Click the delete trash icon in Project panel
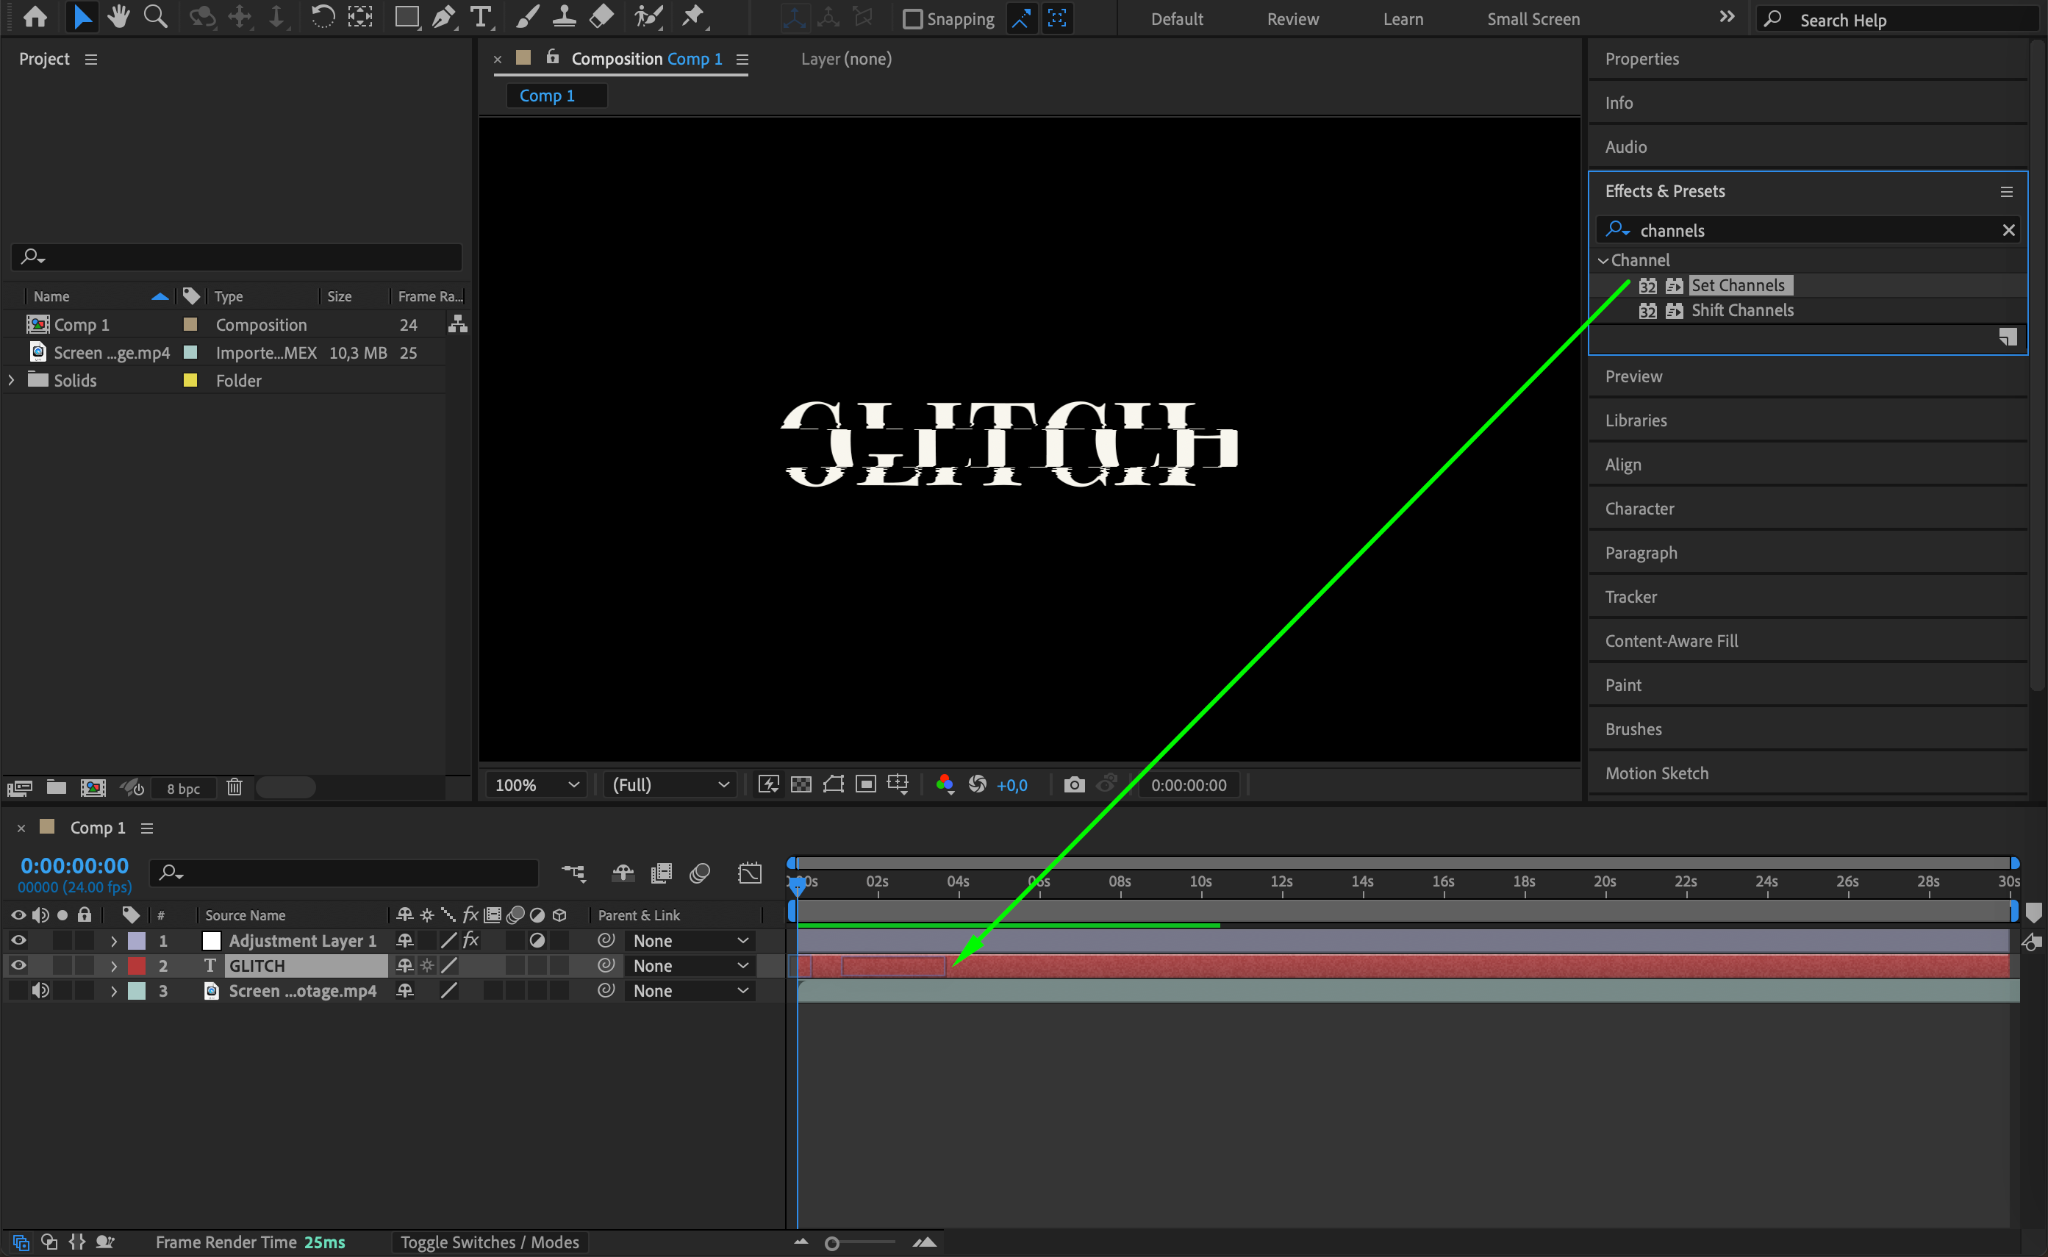The width and height of the screenshot is (2048, 1257). 234,788
